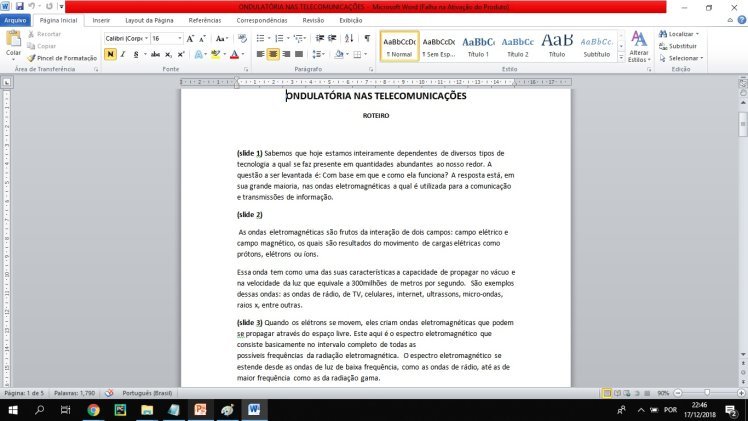This screenshot has width=748, height=421.
Task: Save the document via the quick access icon
Action: coord(20,6)
